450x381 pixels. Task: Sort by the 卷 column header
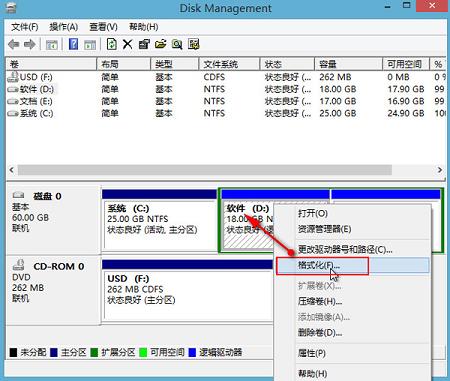click(51, 64)
